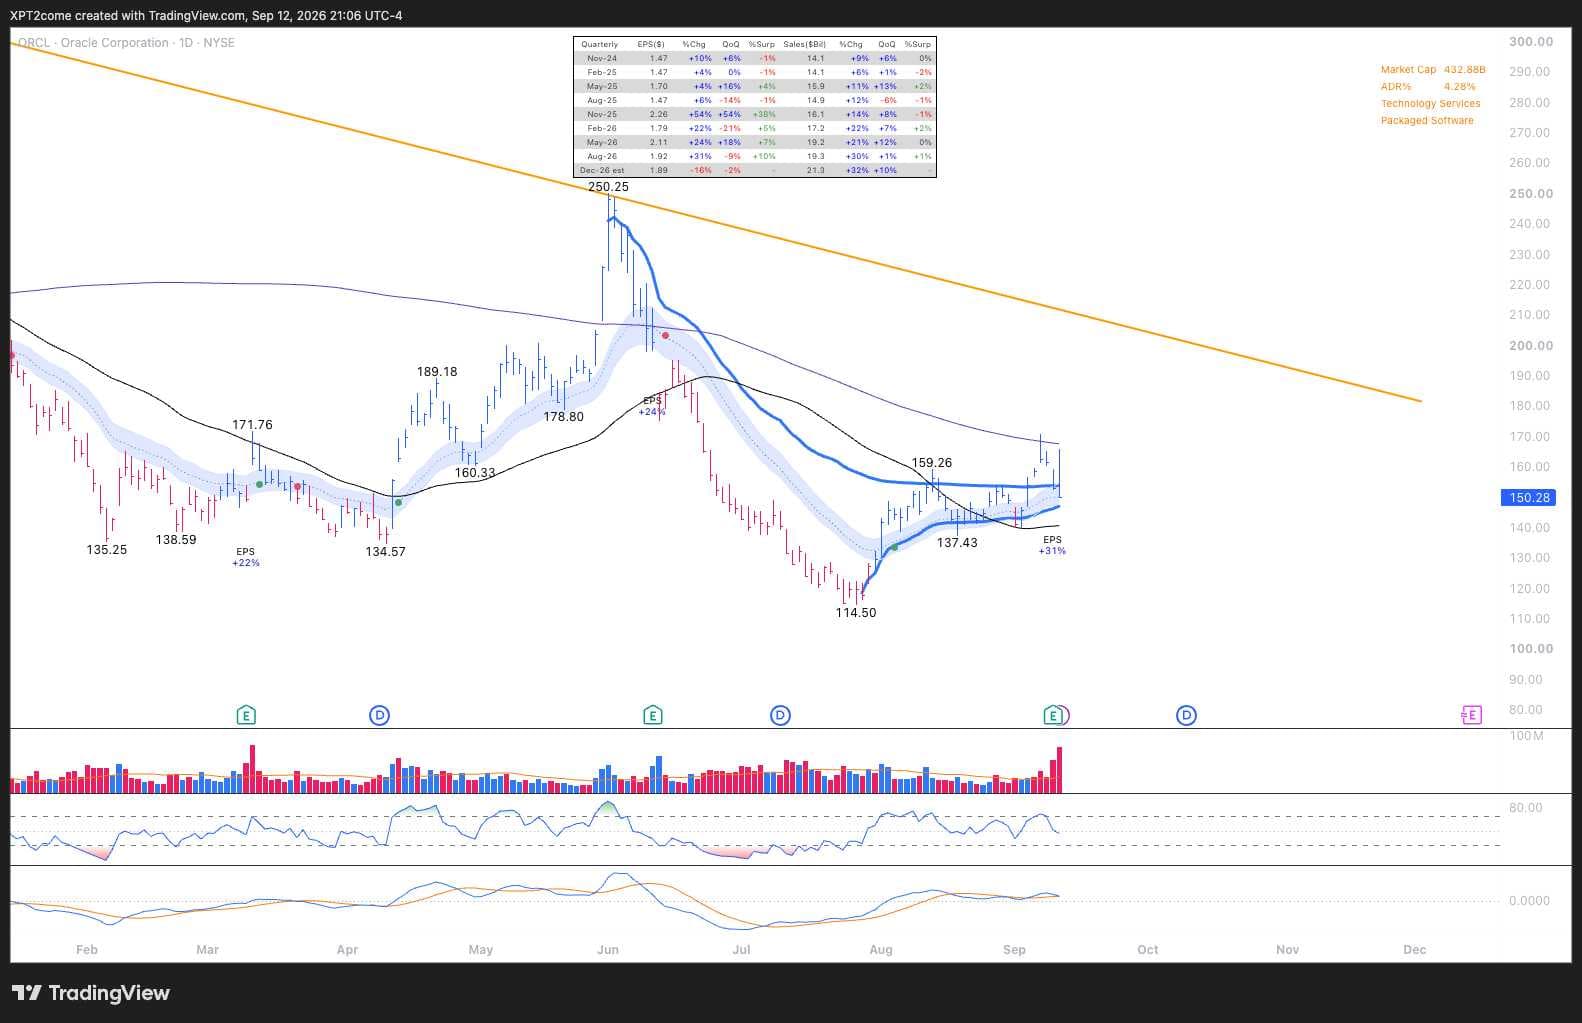
Task: Click the 0.0000 MACD axis label
Action: (1529, 901)
